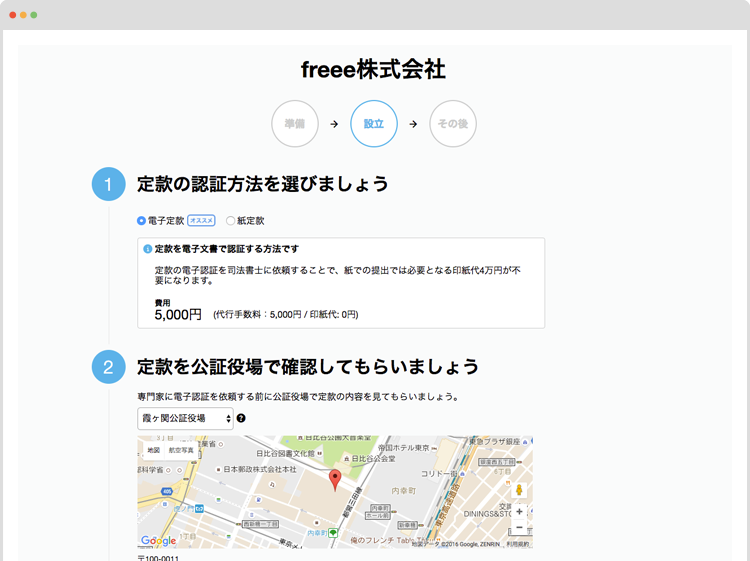Click the オススメ badge
This screenshot has width=750, height=561.
coord(201,220)
